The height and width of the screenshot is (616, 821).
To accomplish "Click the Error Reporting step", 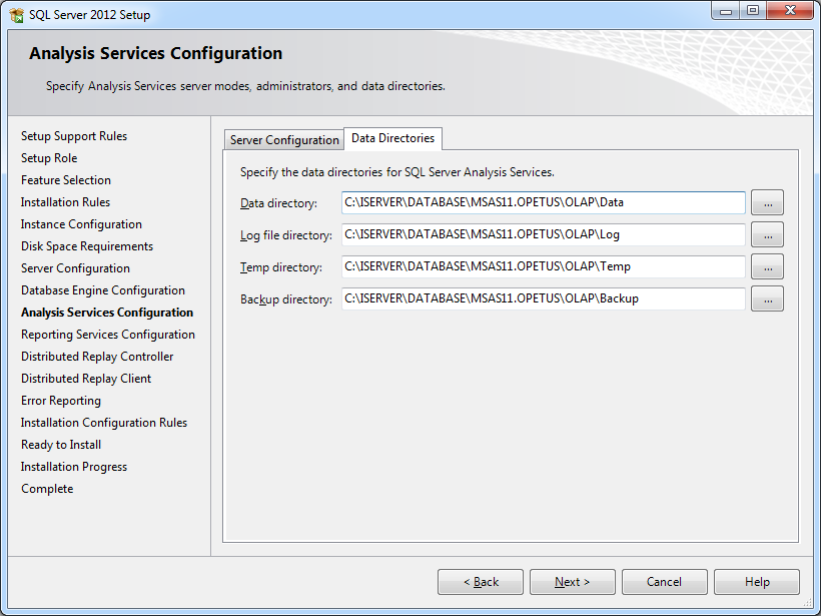I will click(61, 401).
